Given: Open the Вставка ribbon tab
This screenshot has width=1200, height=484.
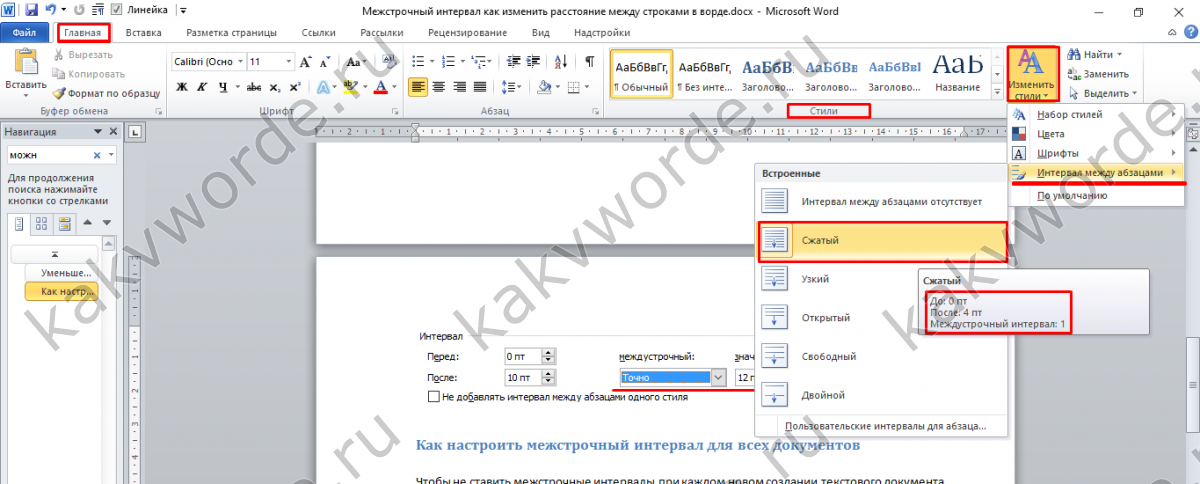Looking at the screenshot, I should (143, 33).
